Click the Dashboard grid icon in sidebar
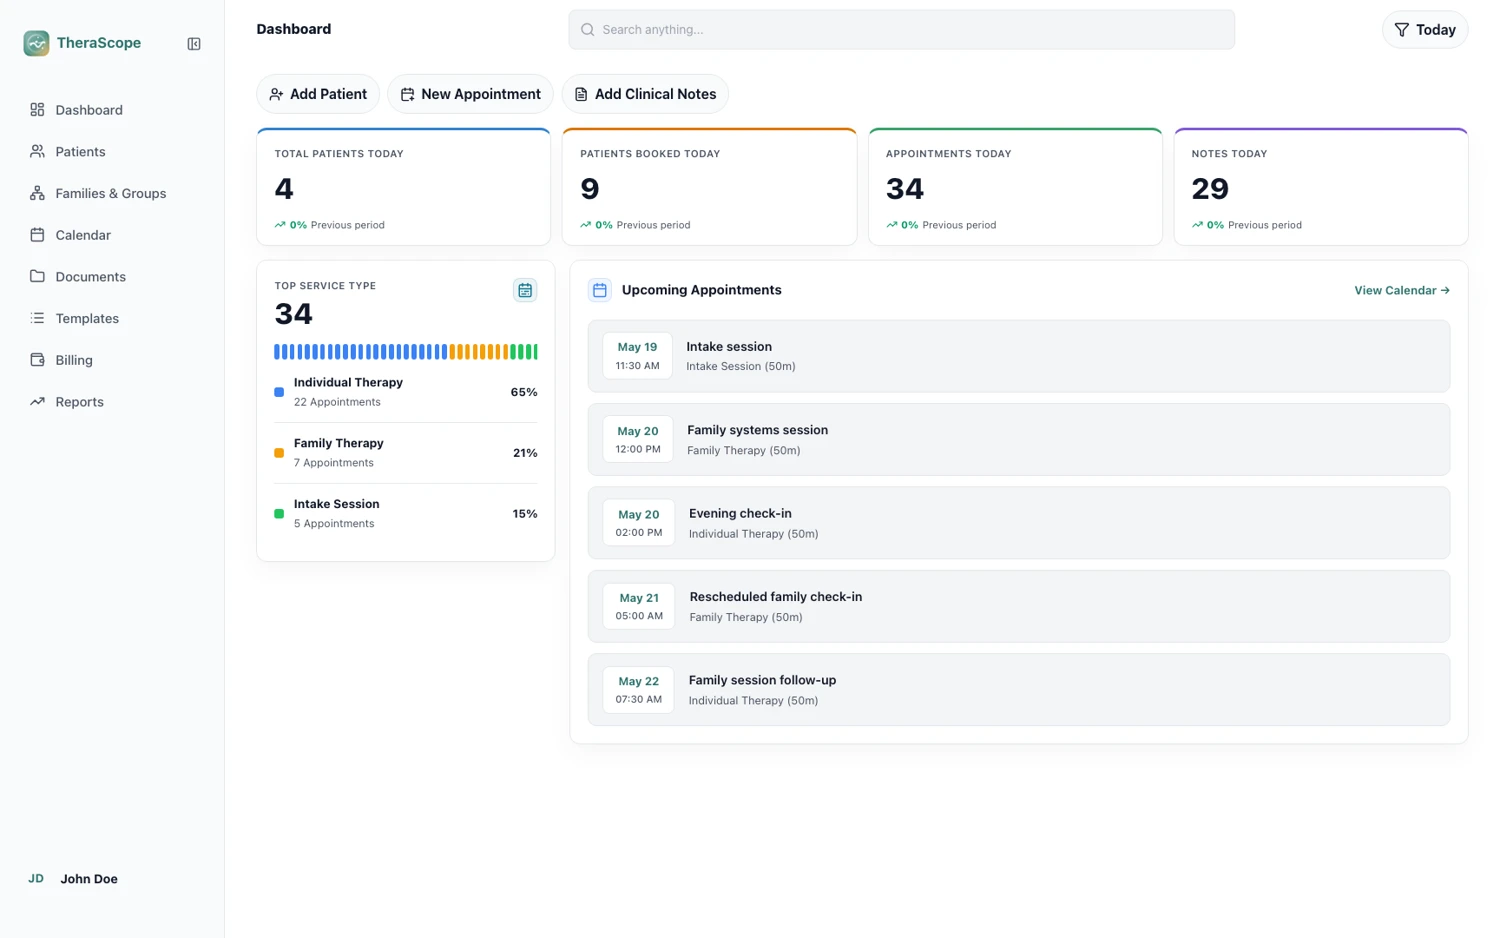The image size is (1500, 938). tap(37, 110)
